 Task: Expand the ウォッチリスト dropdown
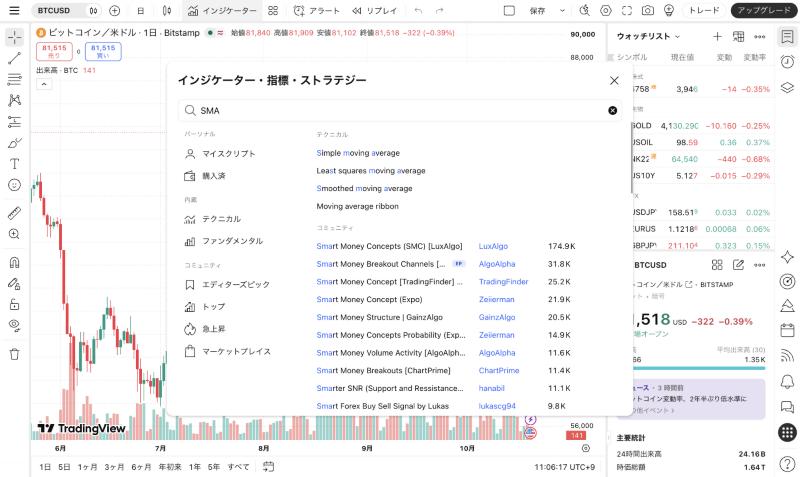click(x=648, y=36)
